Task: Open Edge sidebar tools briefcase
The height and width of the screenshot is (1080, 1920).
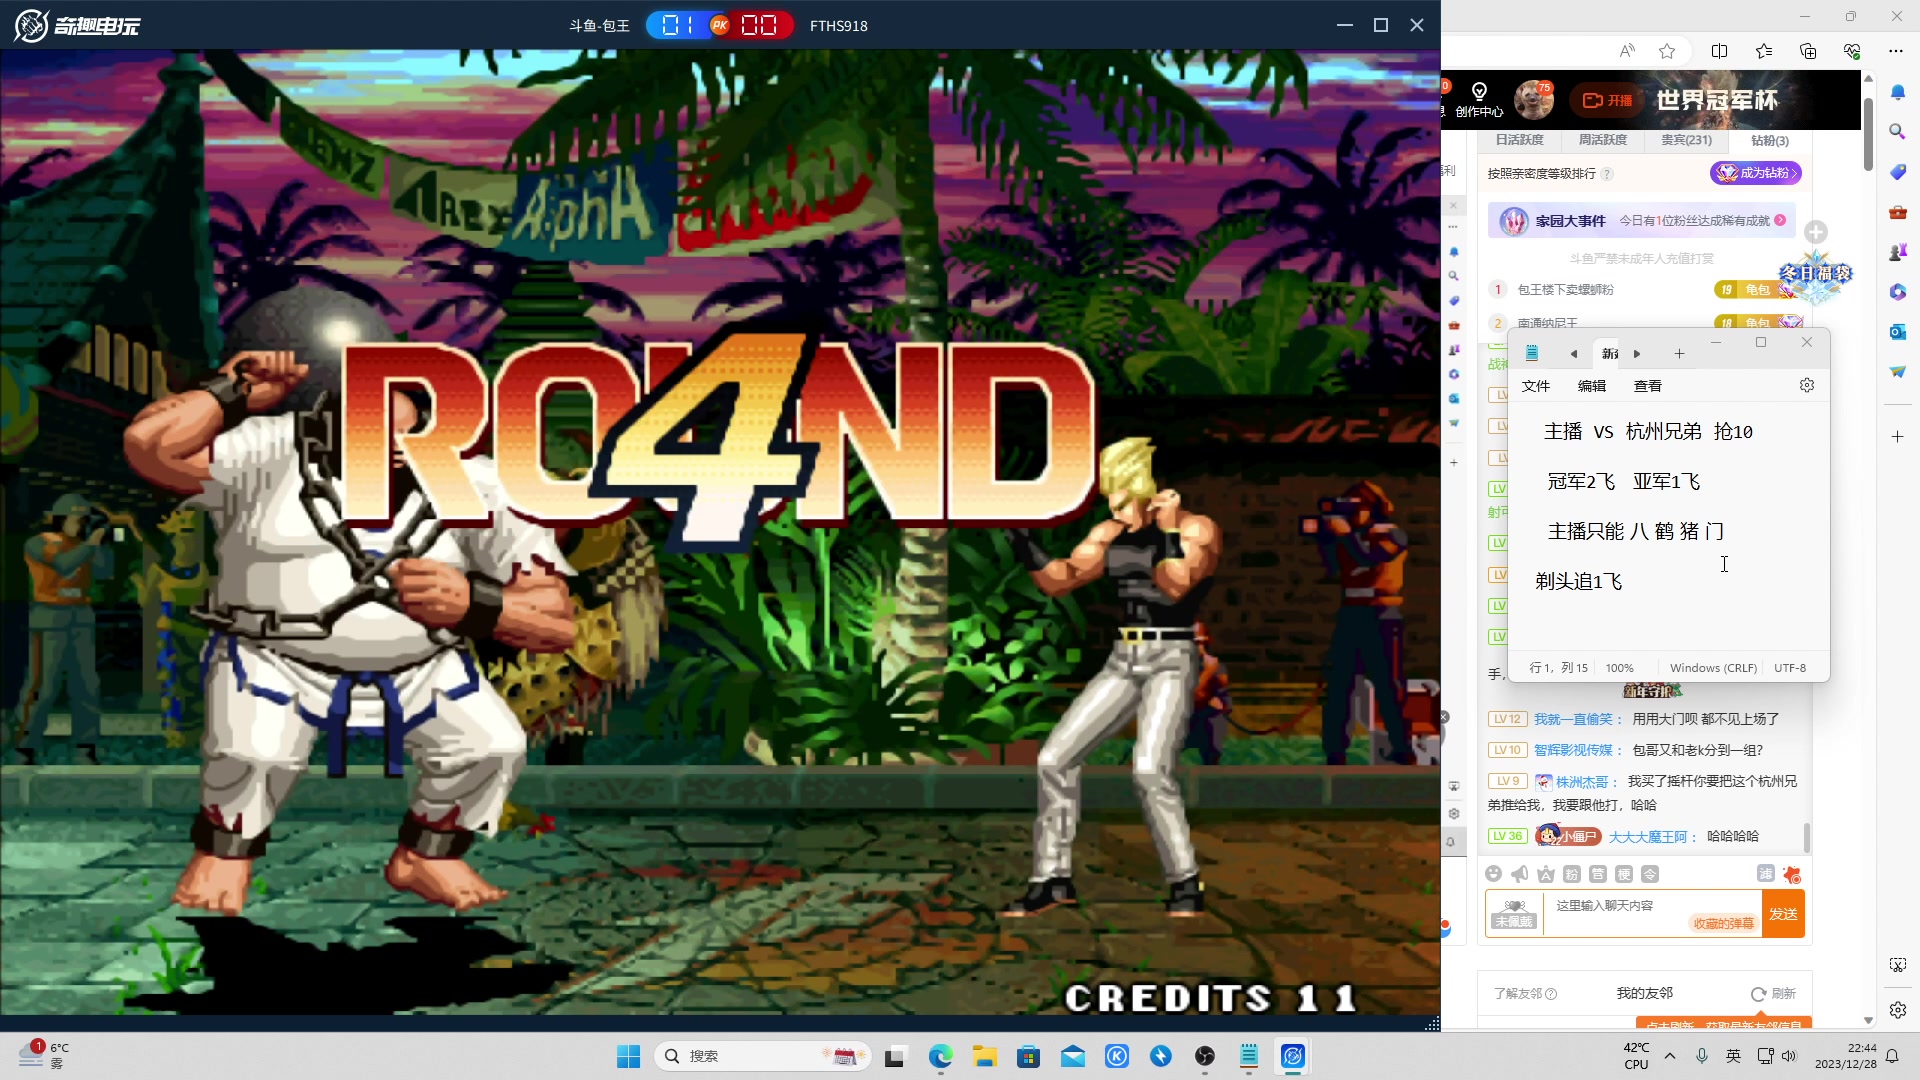Action: 1898,212
